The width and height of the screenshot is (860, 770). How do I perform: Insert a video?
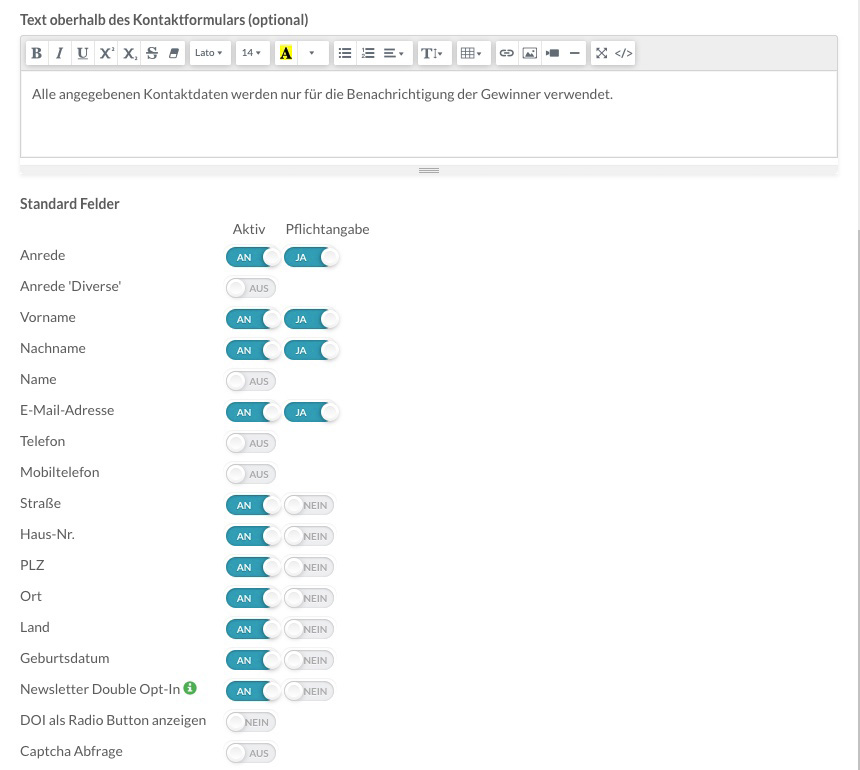tap(553, 53)
